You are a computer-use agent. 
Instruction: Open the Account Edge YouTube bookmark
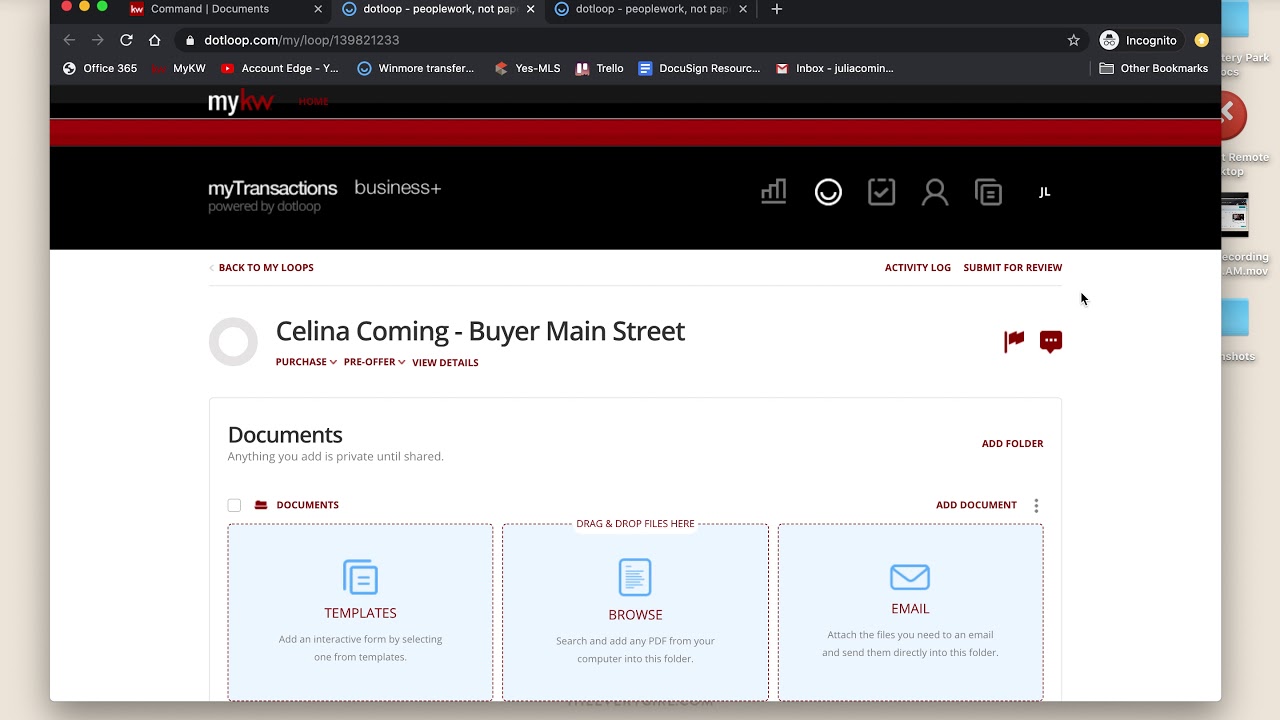(279, 68)
